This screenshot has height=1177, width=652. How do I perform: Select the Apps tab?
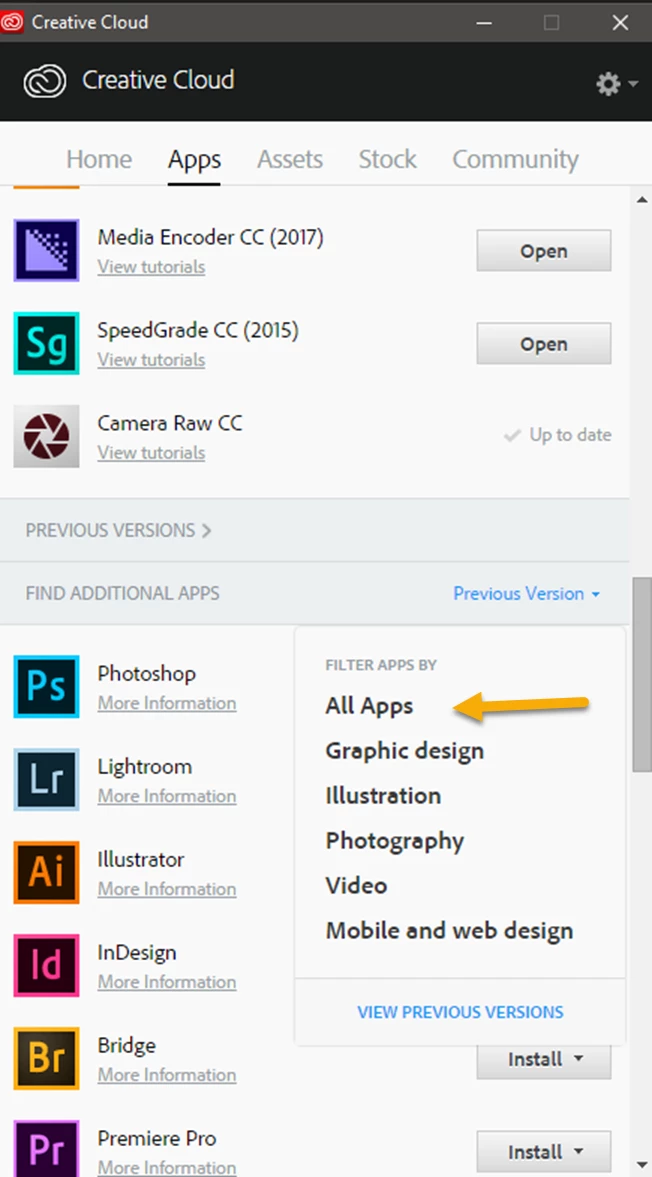[x=194, y=159]
